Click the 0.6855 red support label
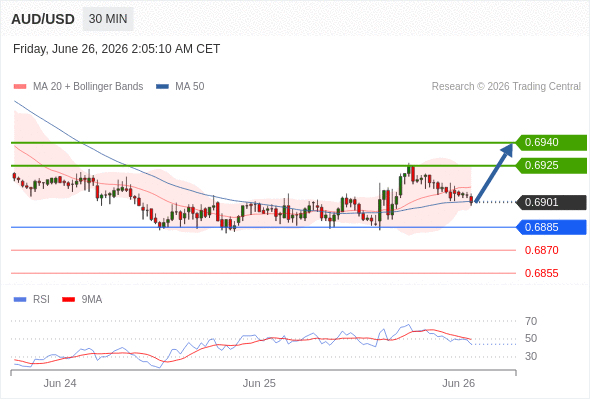 point(541,273)
